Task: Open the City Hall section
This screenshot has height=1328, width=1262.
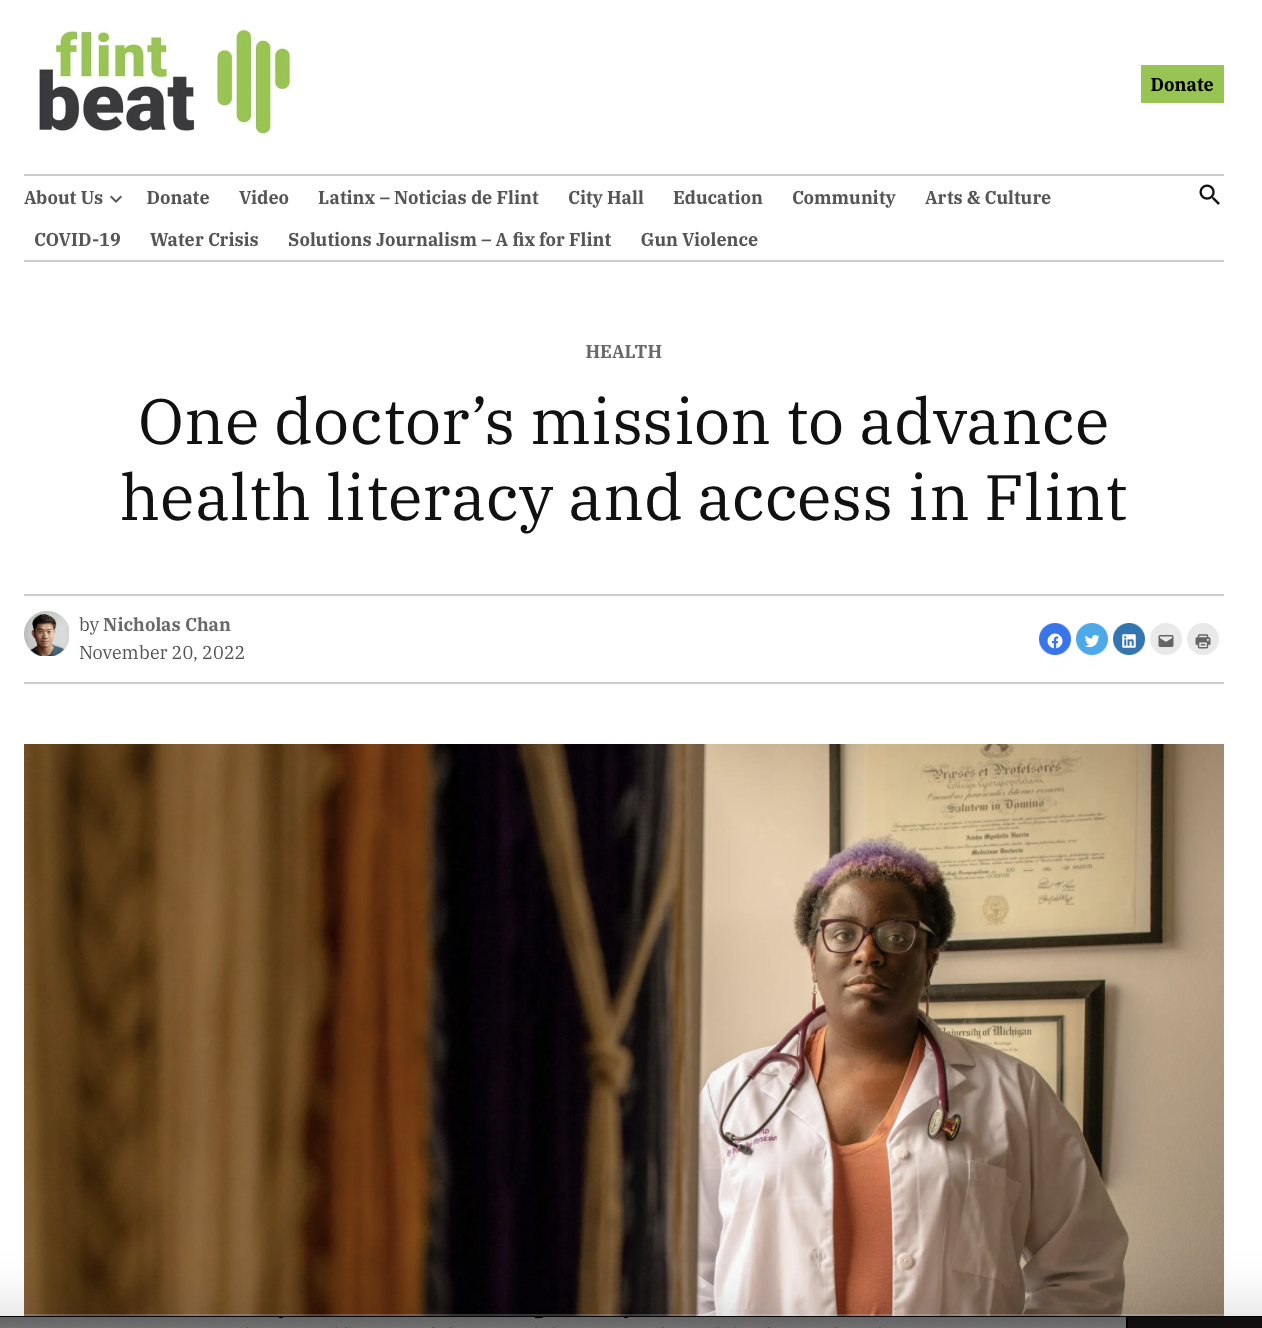Action: click(606, 198)
